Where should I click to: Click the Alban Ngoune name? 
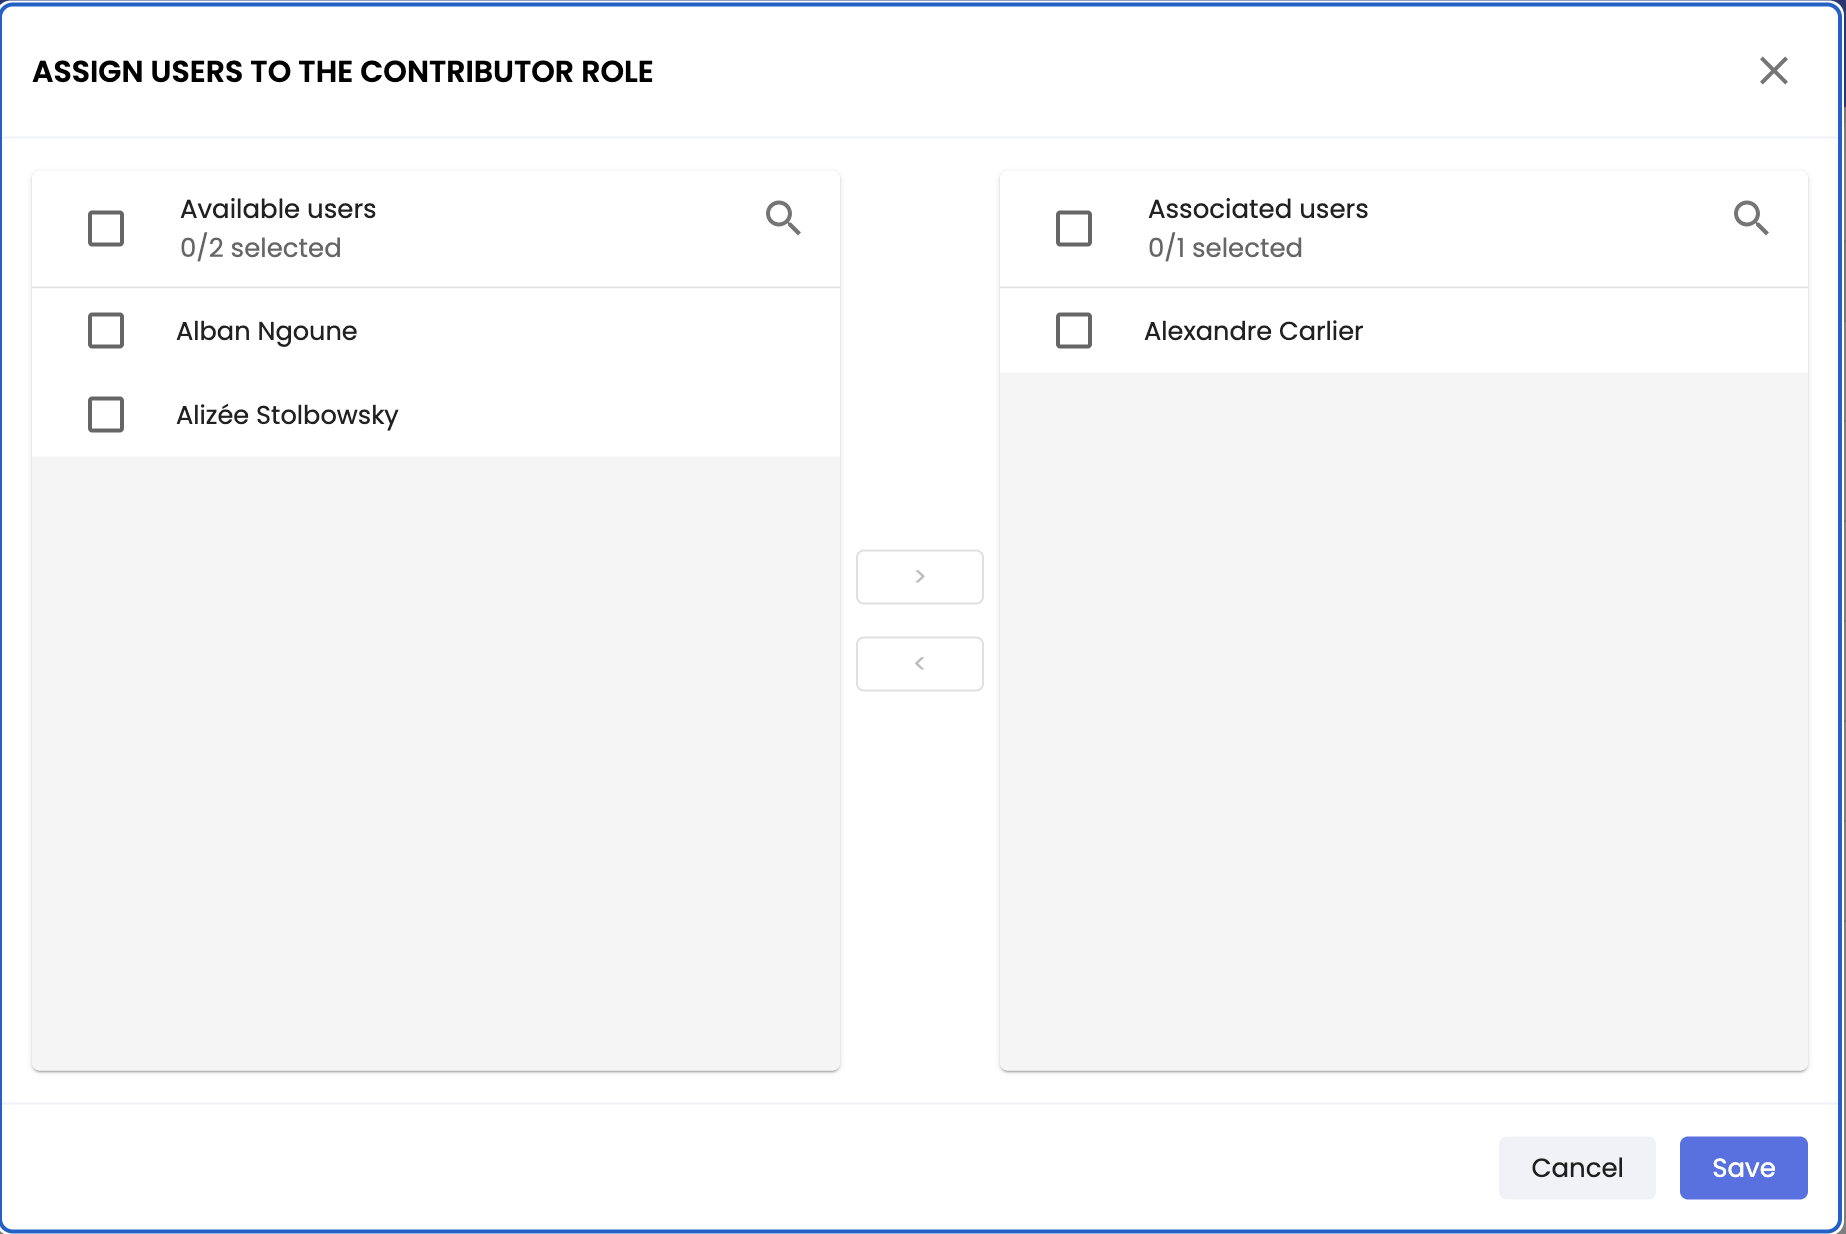(x=267, y=331)
